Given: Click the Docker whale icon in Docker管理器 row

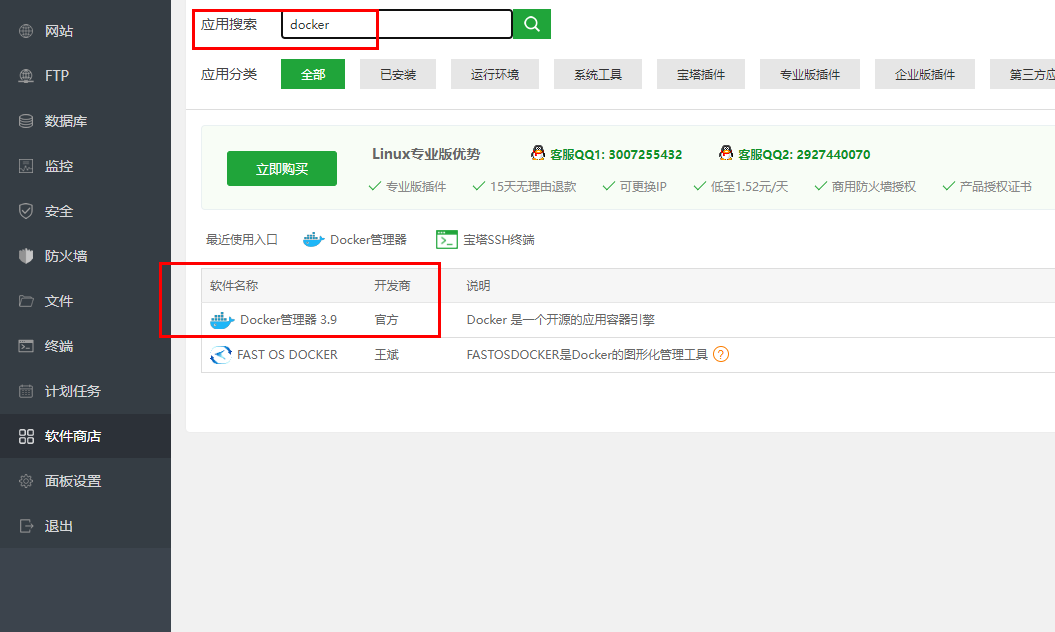Looking at the screenshot, I should (222, 320).
